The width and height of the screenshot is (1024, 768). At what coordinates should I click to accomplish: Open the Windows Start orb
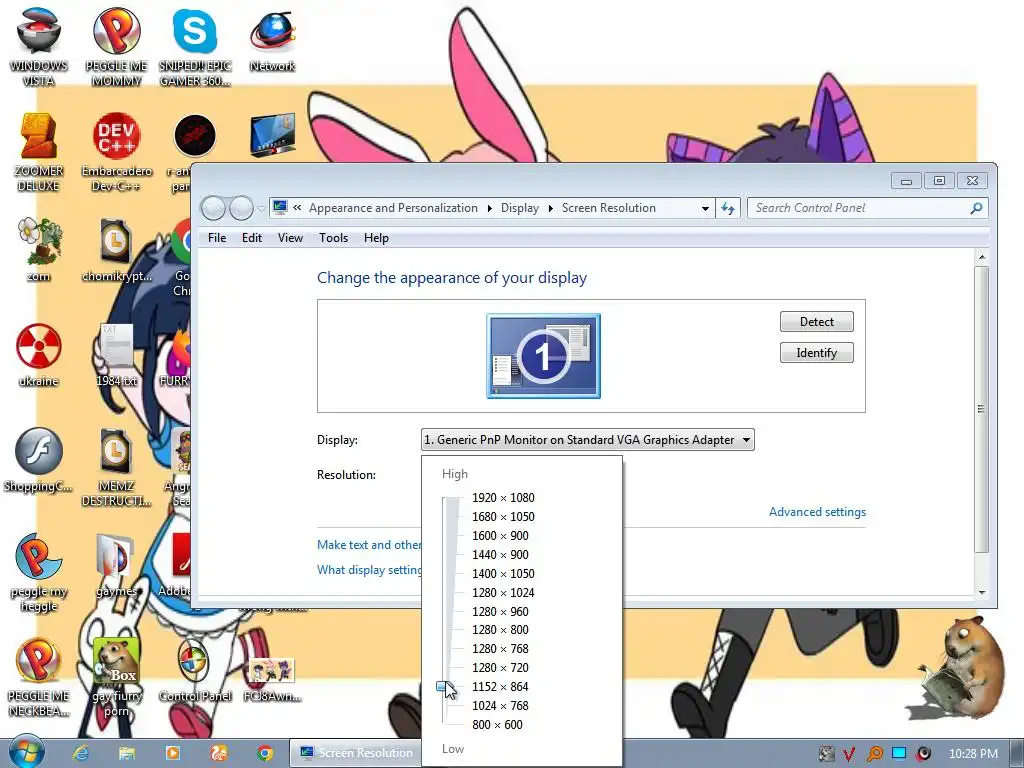coord(26,752)
